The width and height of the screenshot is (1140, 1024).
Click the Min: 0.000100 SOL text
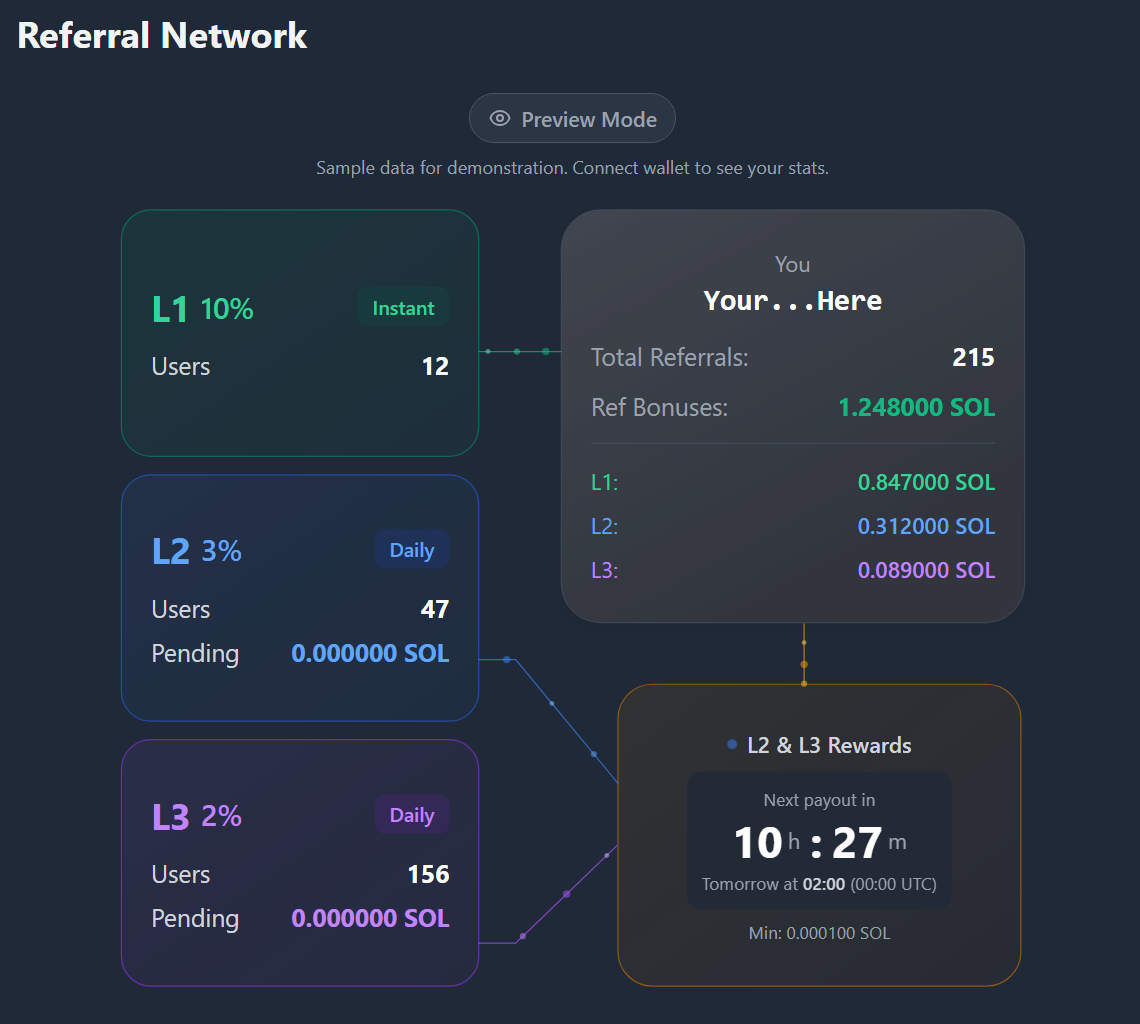(819, 933)
